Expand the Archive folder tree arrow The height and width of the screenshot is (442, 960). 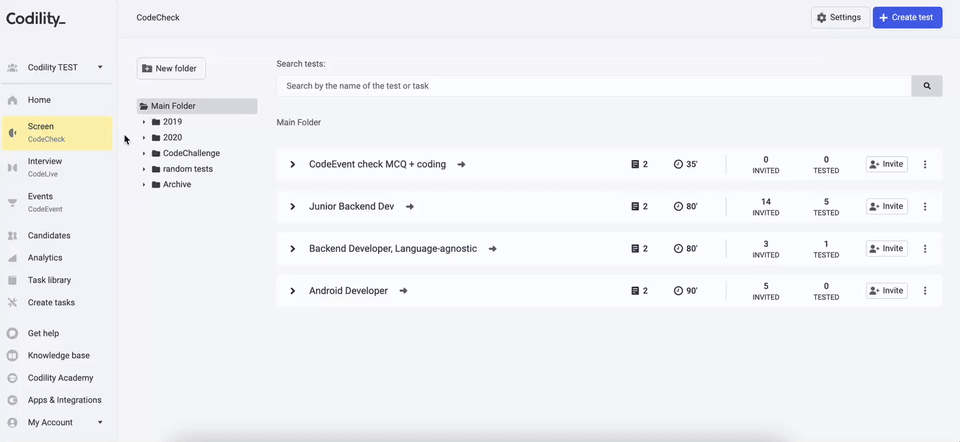pos(144,185)
